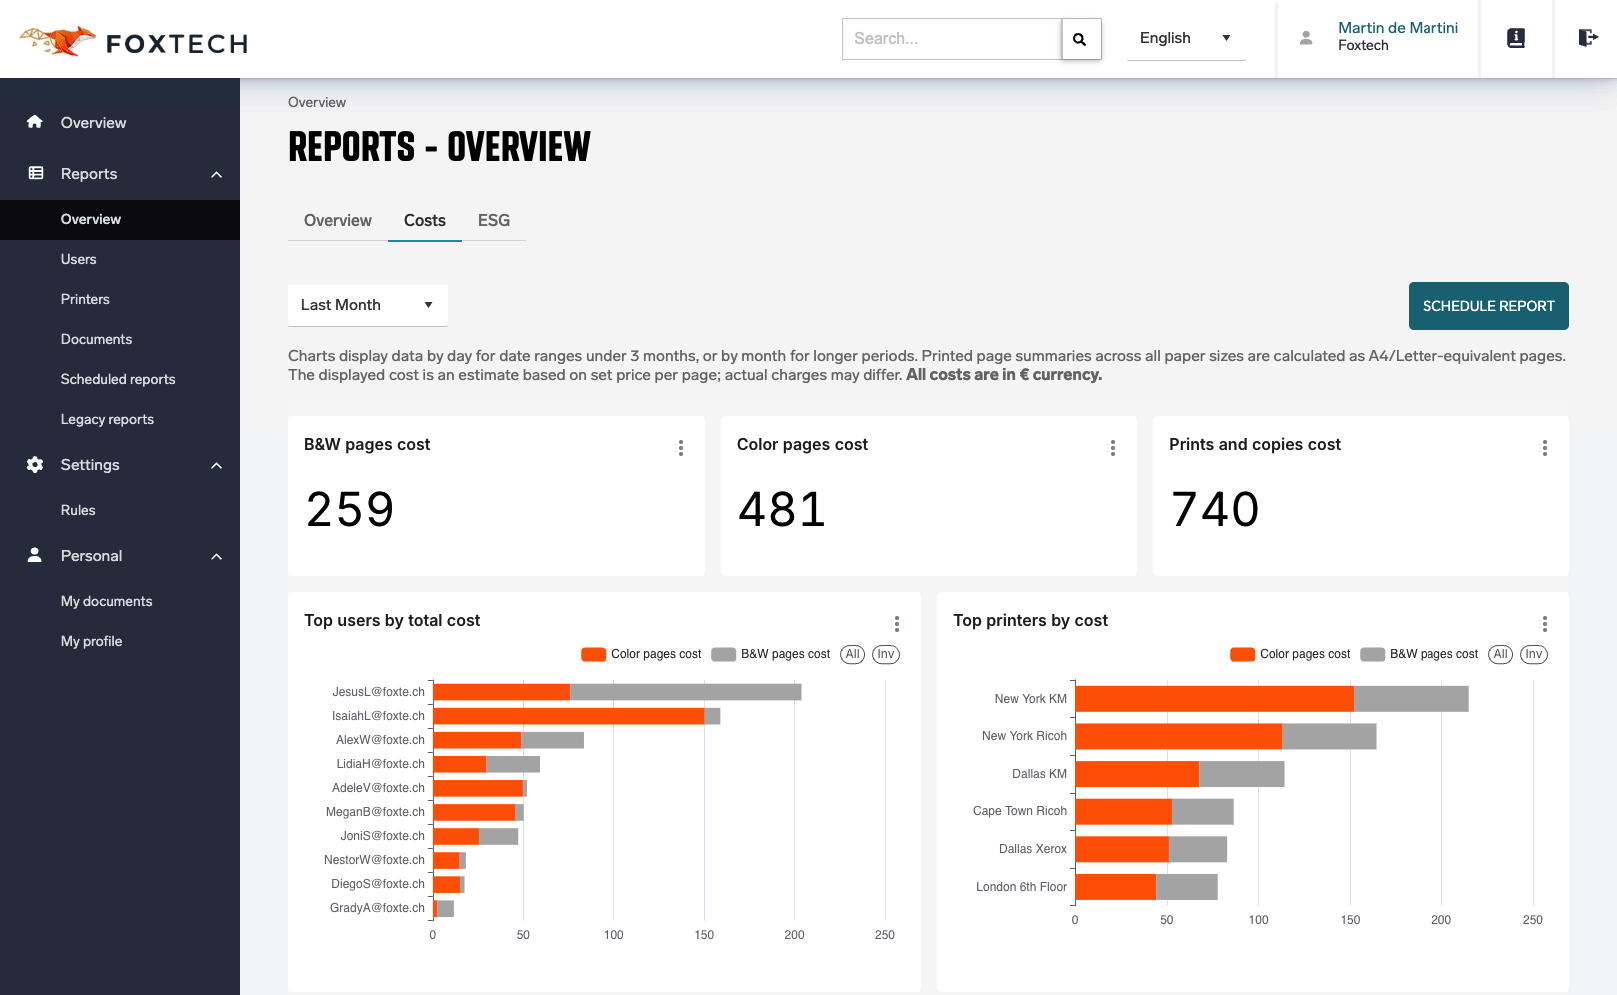Open the user manual book icon

[1515, 38]
